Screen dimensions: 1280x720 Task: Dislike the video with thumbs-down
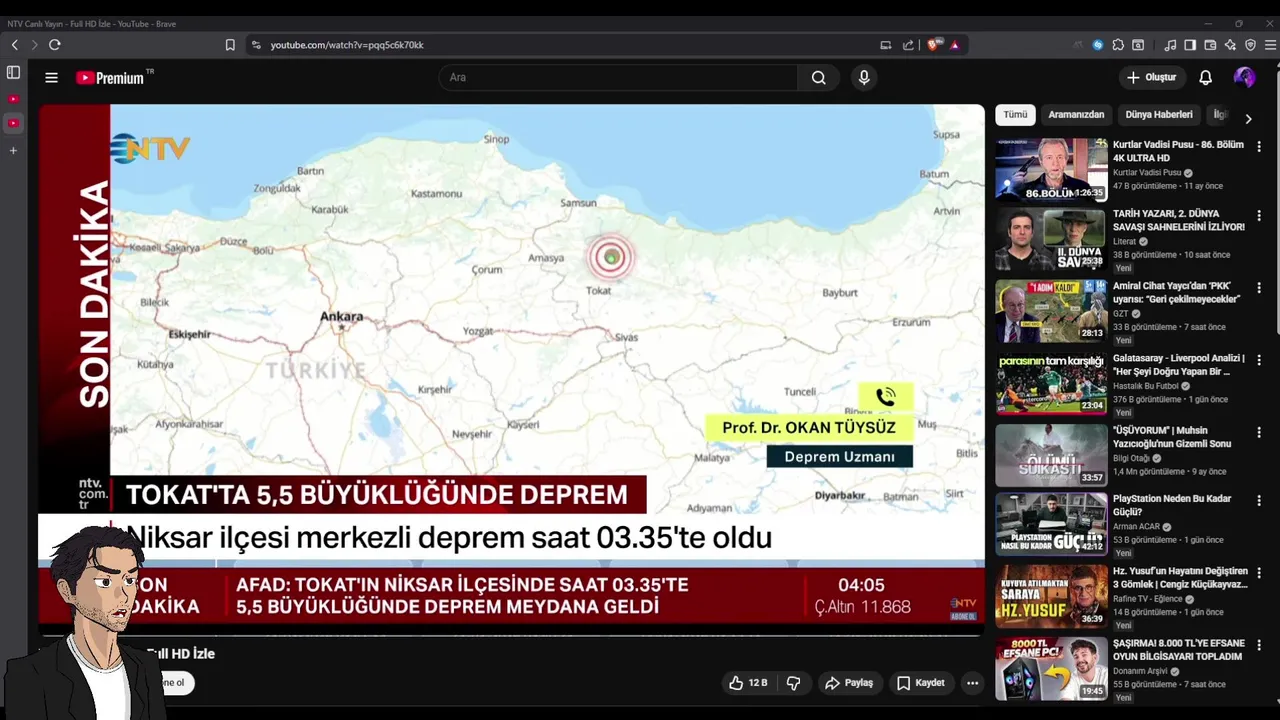tap(793, 683)
